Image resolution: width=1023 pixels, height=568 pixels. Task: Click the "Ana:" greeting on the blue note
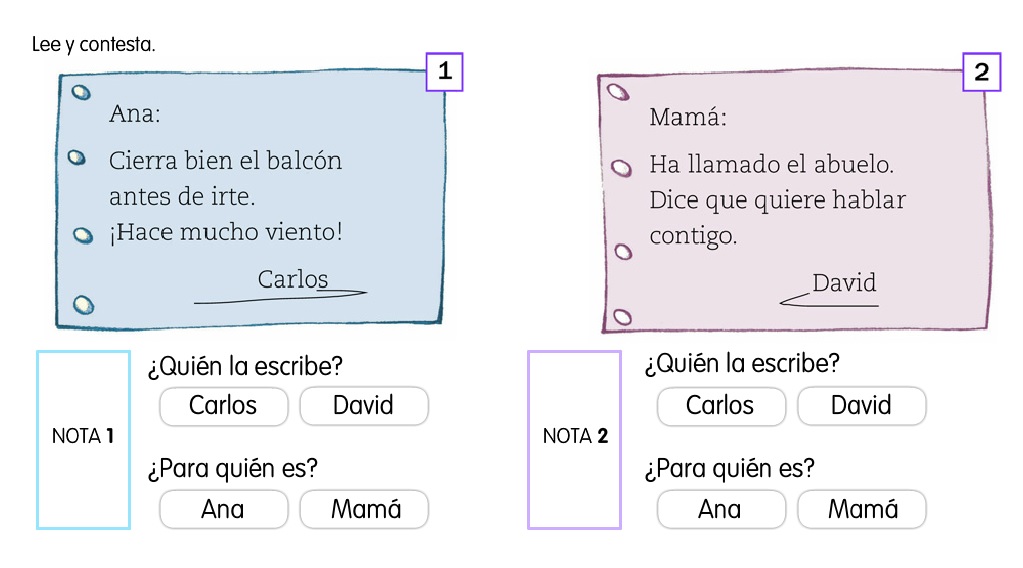tap(134, 114)
